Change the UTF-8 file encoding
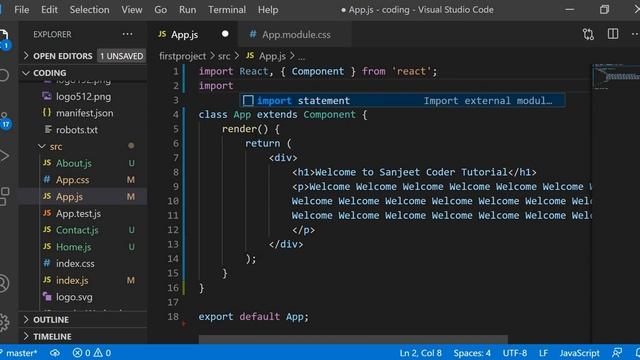The image size is (640, 360). click(x=515, y=353)
